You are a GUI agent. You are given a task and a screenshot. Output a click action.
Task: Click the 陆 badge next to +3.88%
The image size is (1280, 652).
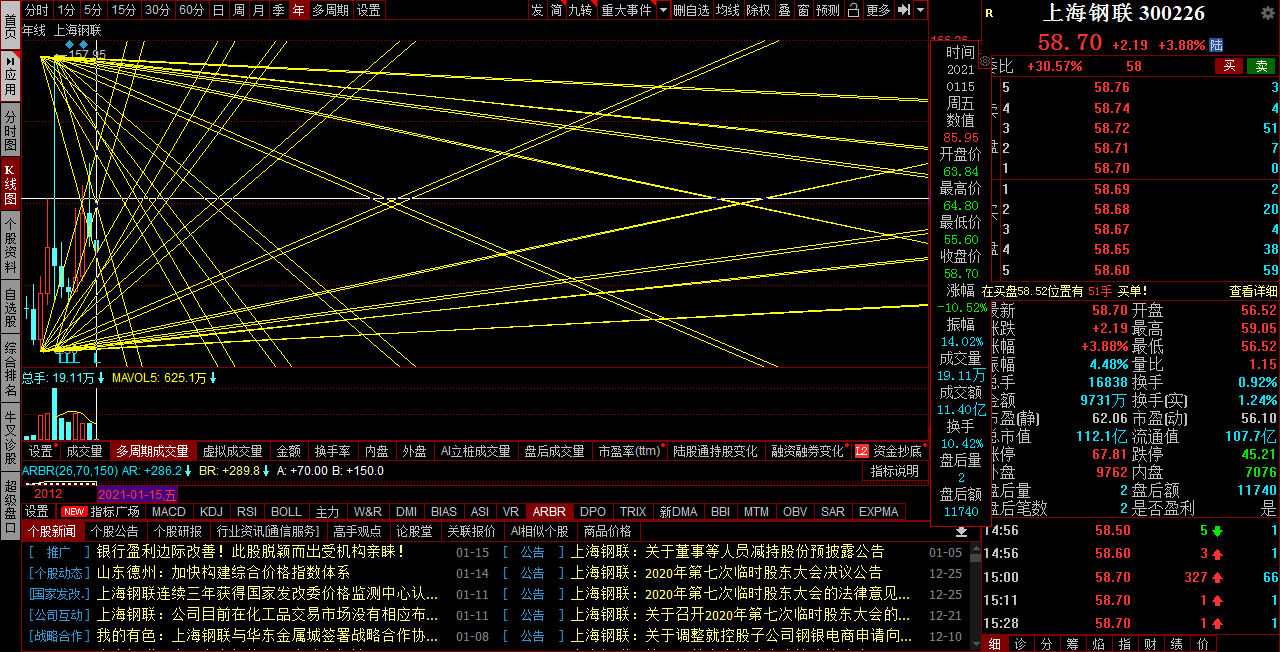(x=1216, y=45)
